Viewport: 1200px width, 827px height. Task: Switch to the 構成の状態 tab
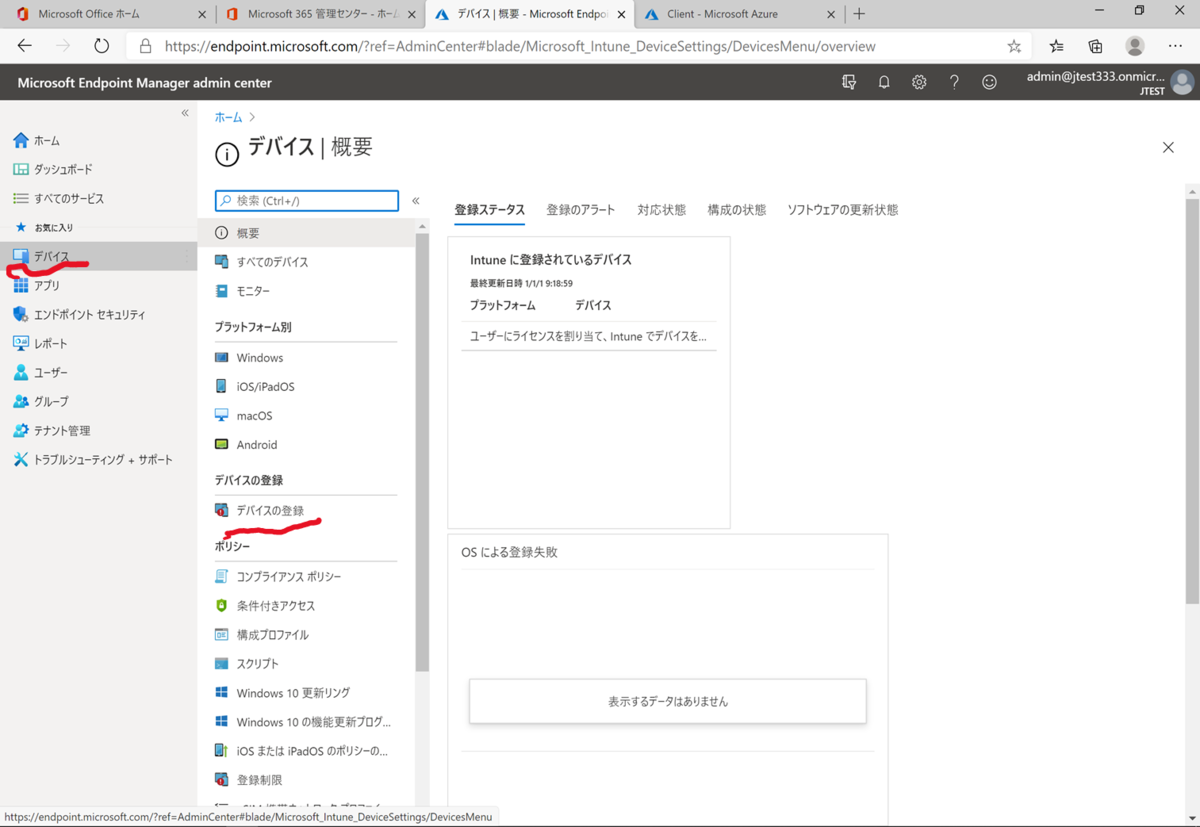pyautogui.click(x=737, y=210)
